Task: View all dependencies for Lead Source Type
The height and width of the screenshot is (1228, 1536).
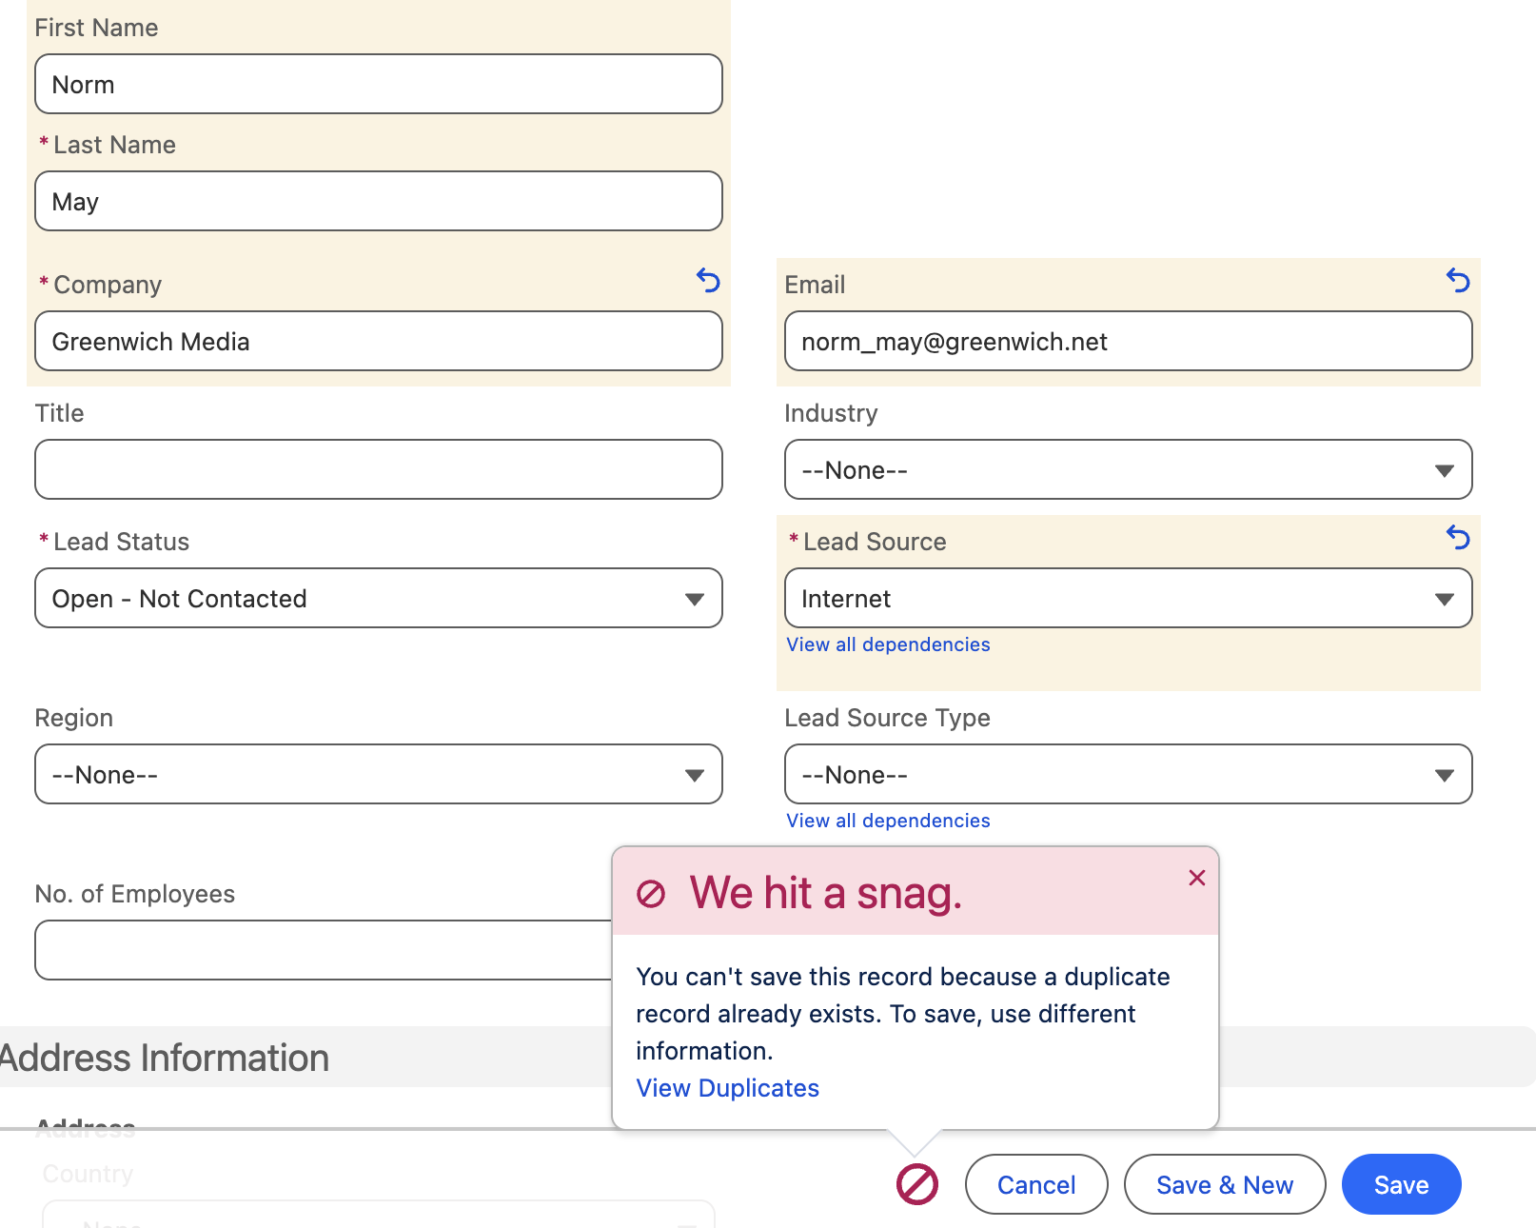Action: [x=887, y=820]
